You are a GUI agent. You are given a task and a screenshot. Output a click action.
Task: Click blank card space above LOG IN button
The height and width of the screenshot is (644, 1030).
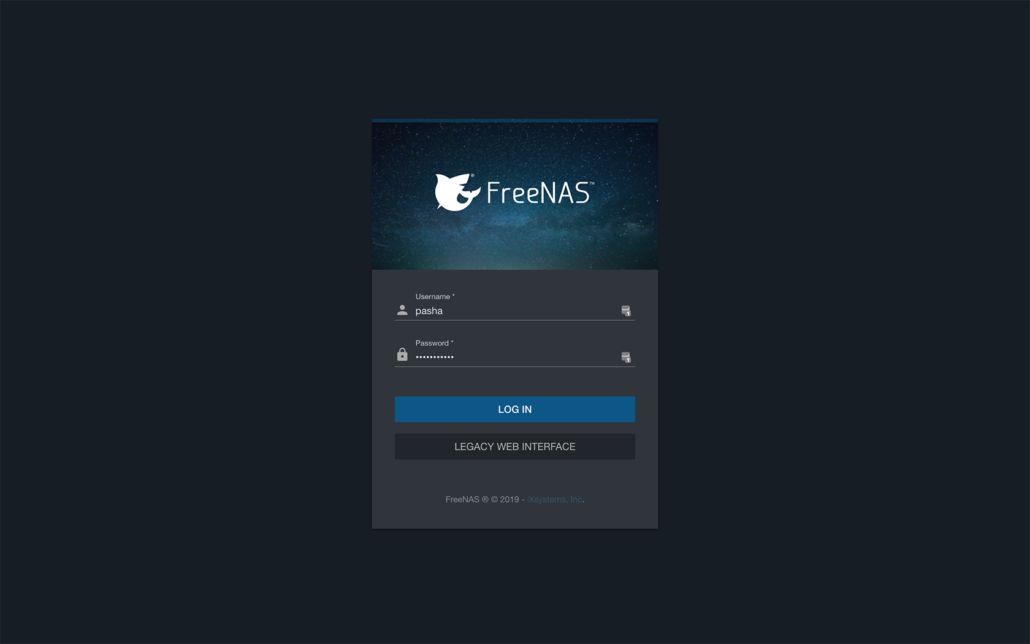(x=514, y=382)
